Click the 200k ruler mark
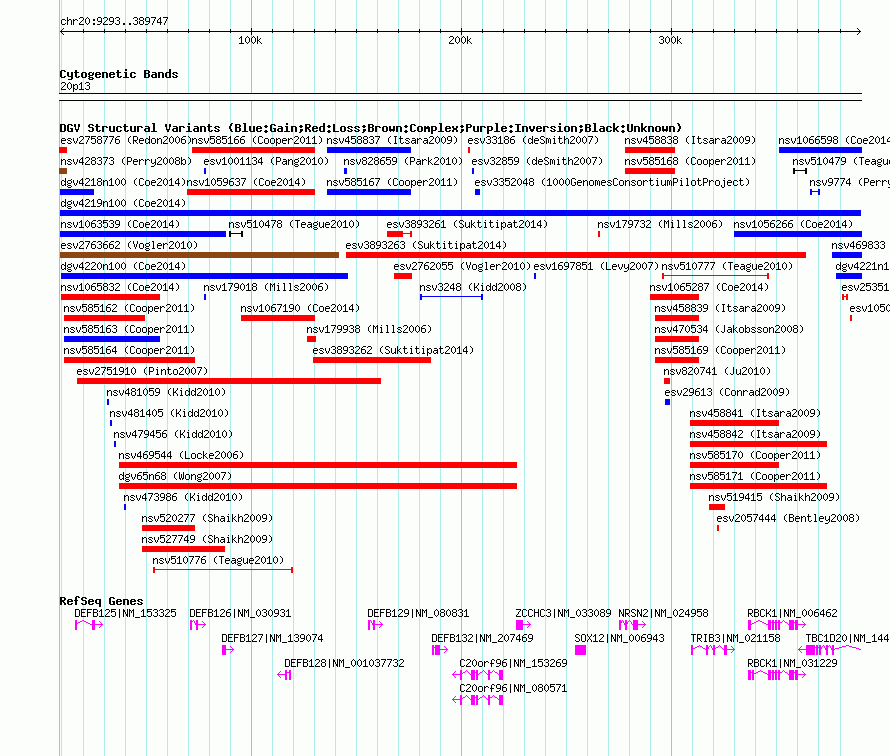890x756 pixels. coord(460,40)
